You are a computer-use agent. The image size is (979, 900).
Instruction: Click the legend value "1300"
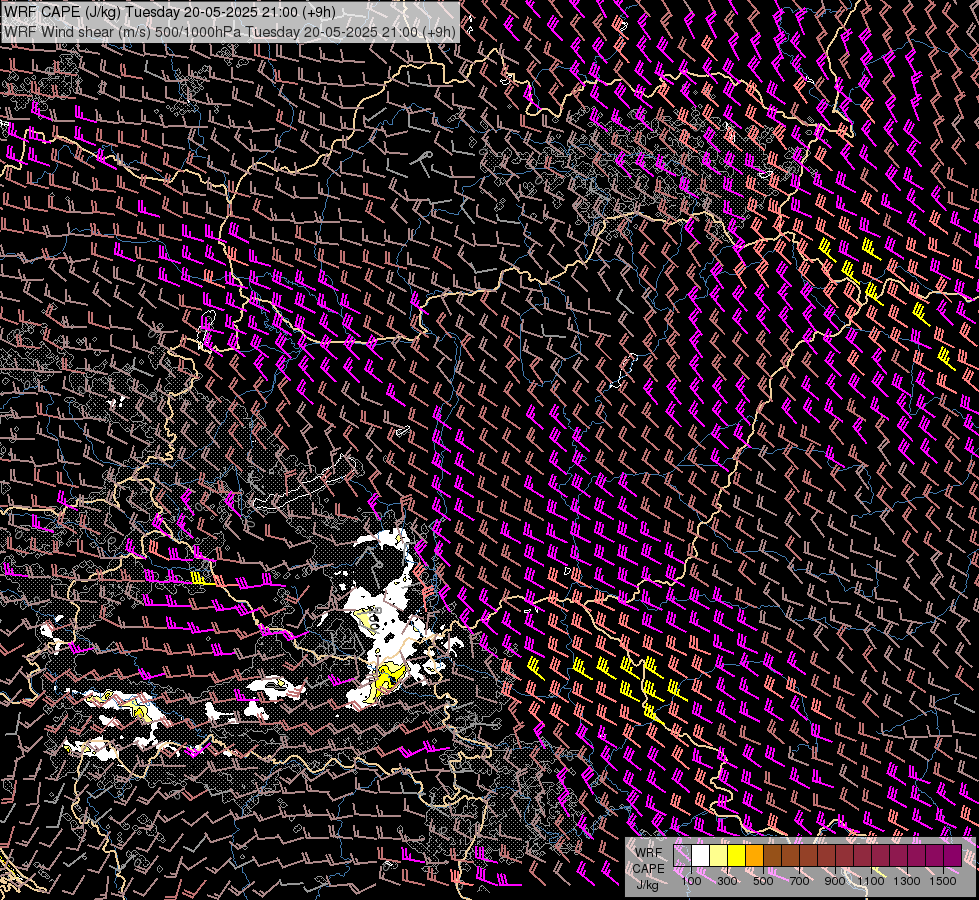tap(907, 881)
